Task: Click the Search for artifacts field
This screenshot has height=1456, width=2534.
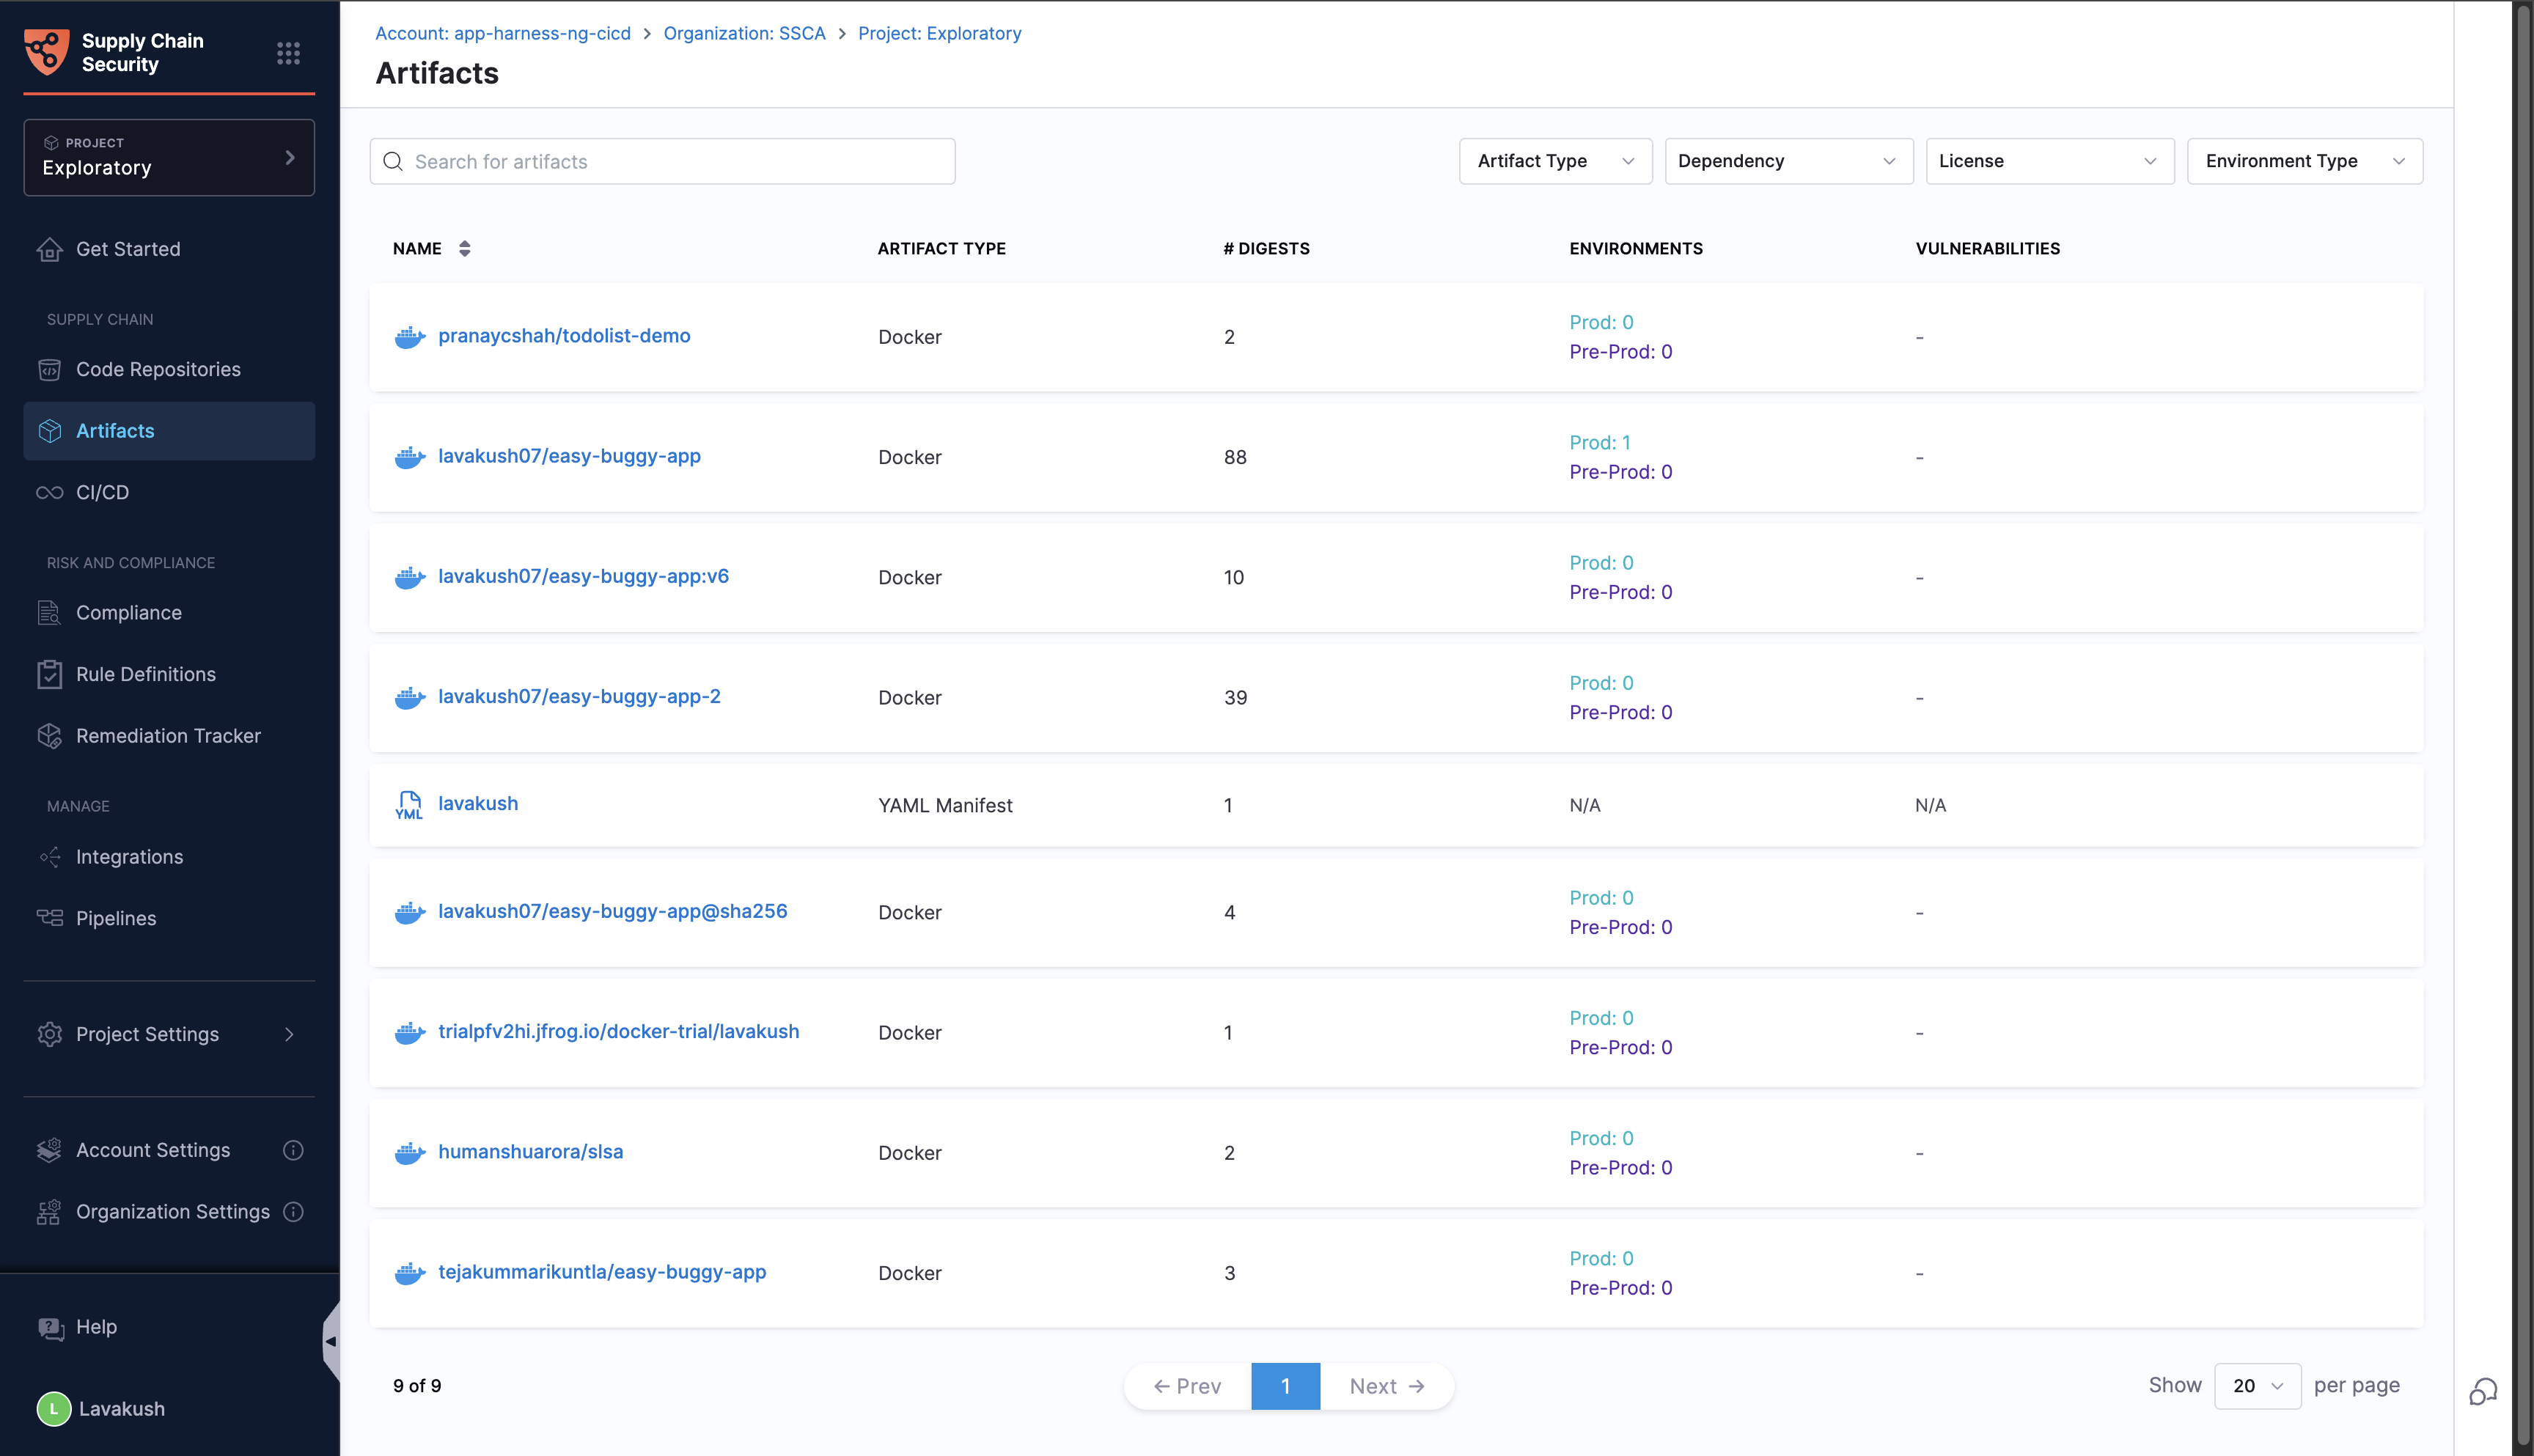Action: coord(663,161)
